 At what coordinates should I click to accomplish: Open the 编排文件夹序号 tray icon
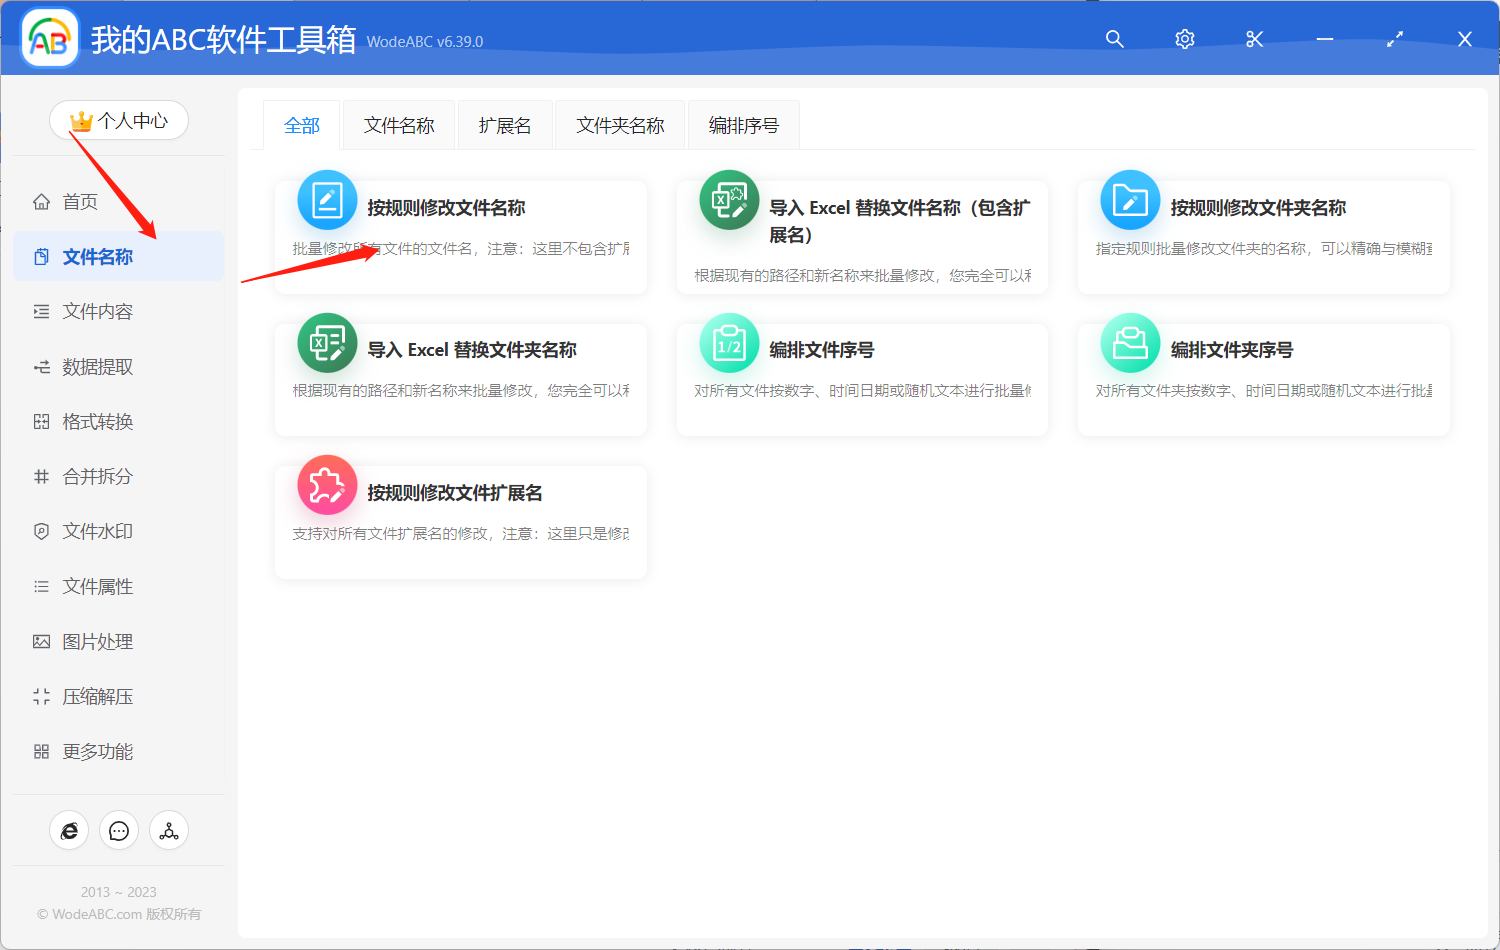pos(1129,342)
